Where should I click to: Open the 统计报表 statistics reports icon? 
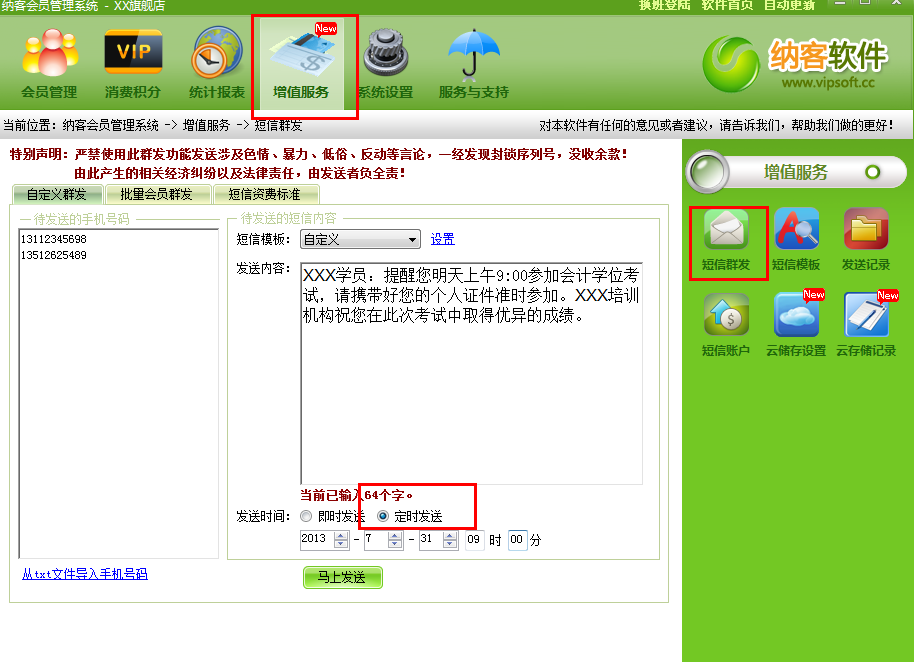click(217, 62)
